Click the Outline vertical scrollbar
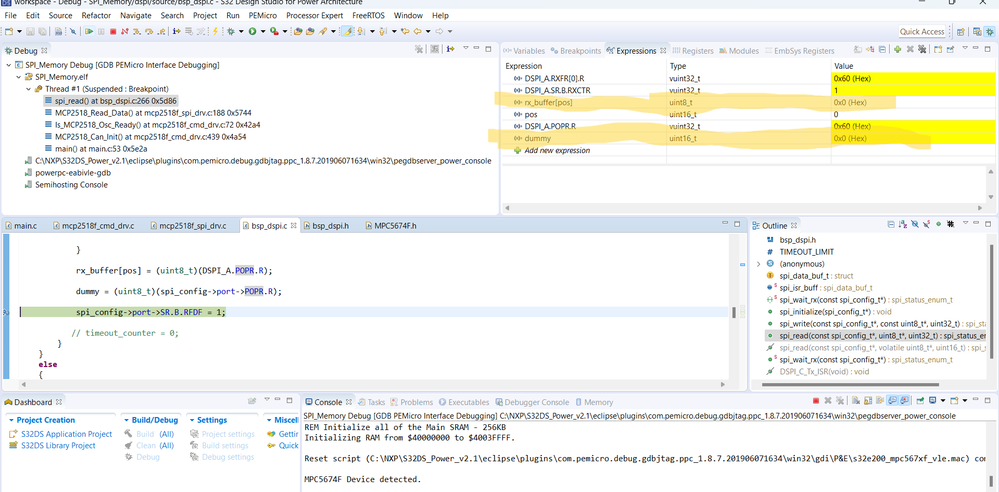This screenshot has width=999, height=492. pos(989,300)
